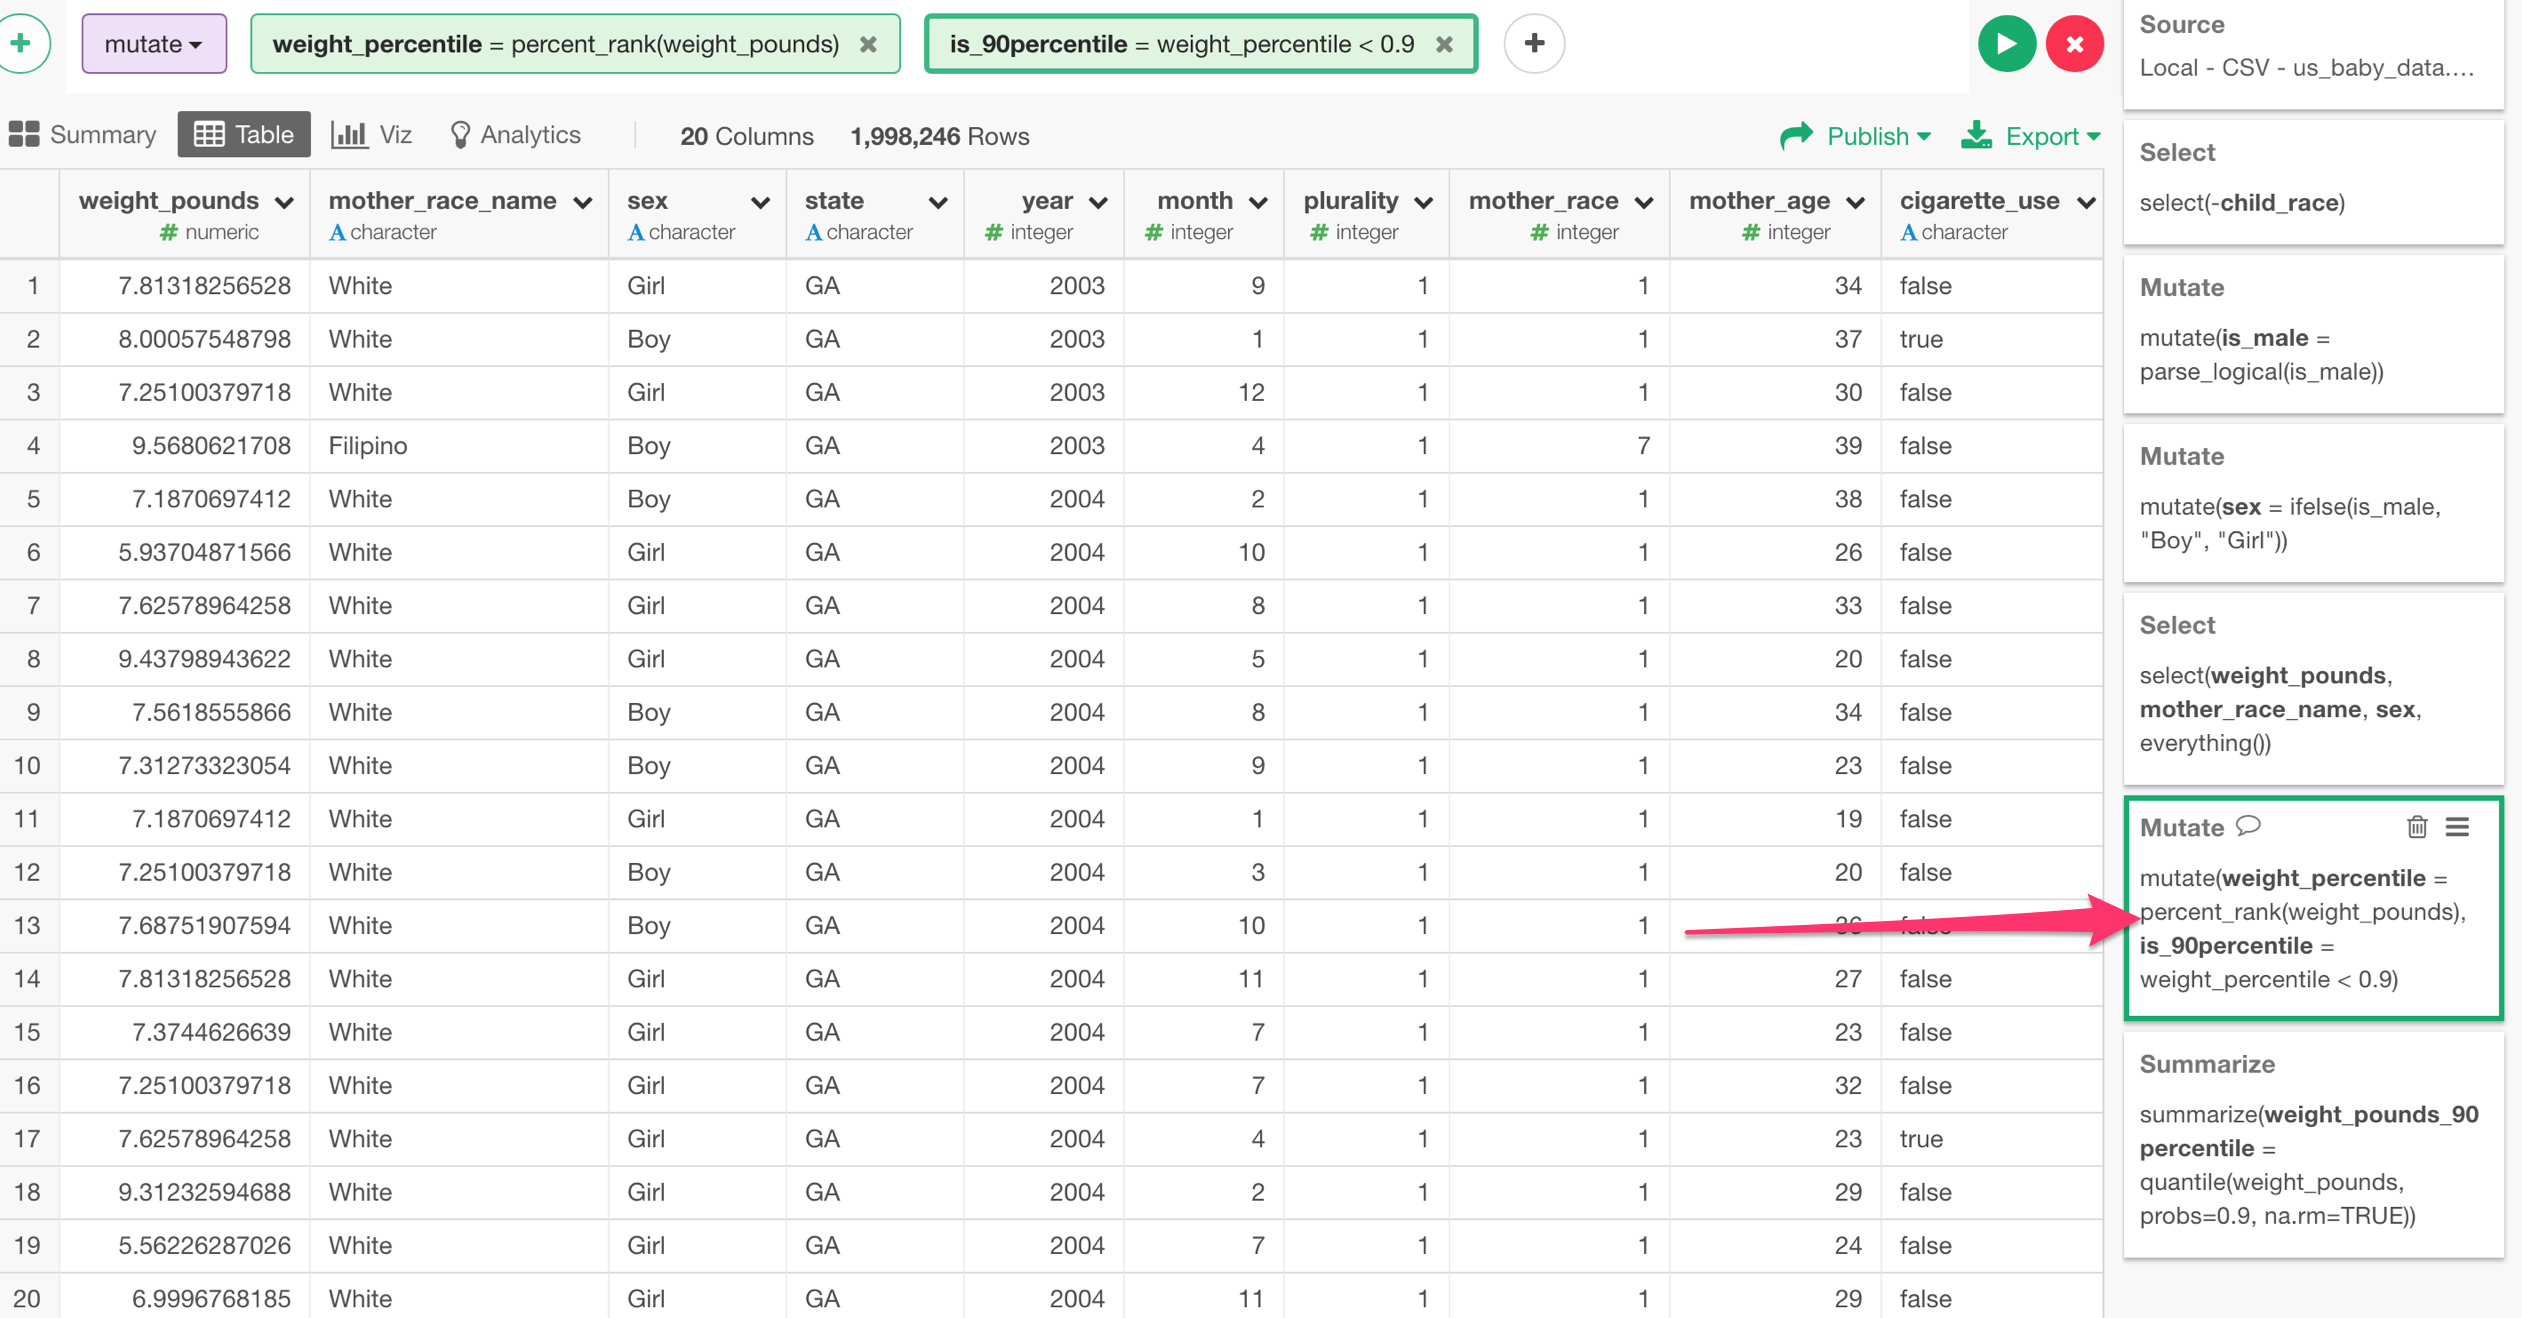
Task: Select the Summarize step in sidebar
Action: pos(2312,1145)
